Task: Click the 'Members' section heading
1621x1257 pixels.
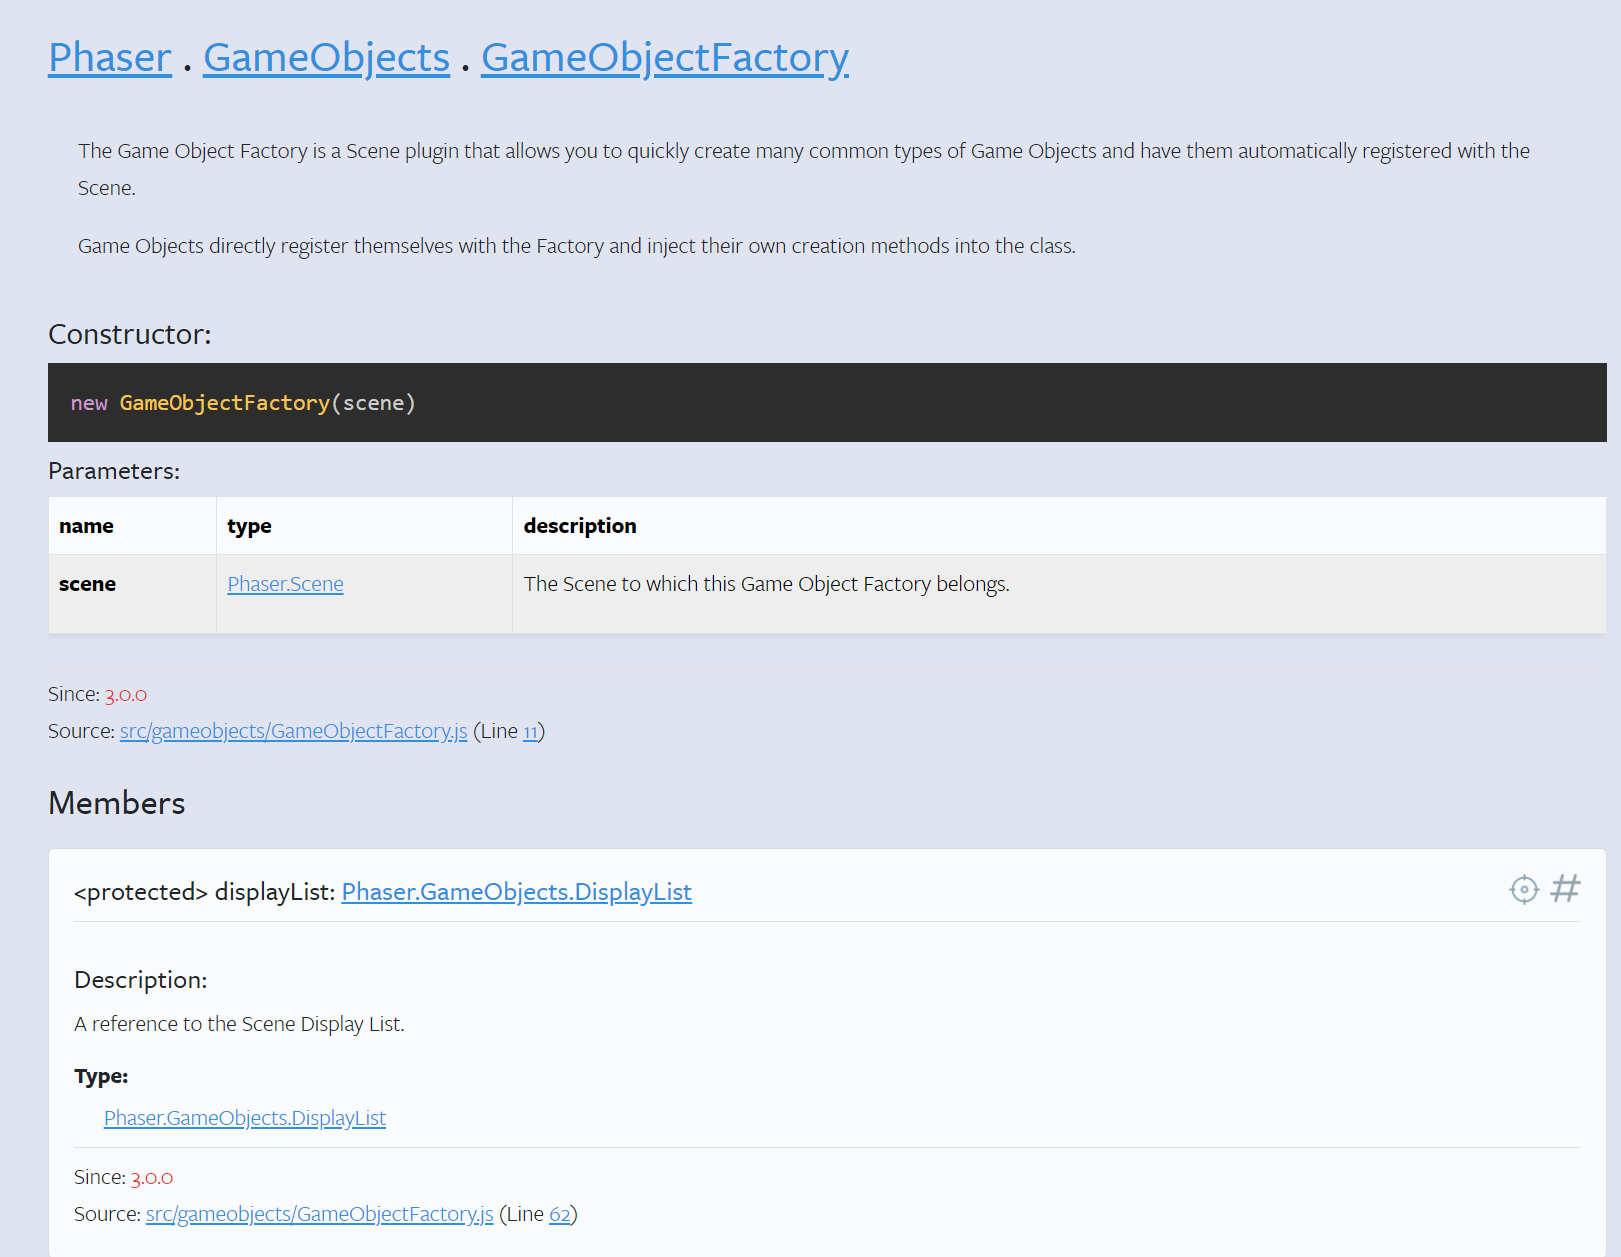Action: (x=117, y=803)
